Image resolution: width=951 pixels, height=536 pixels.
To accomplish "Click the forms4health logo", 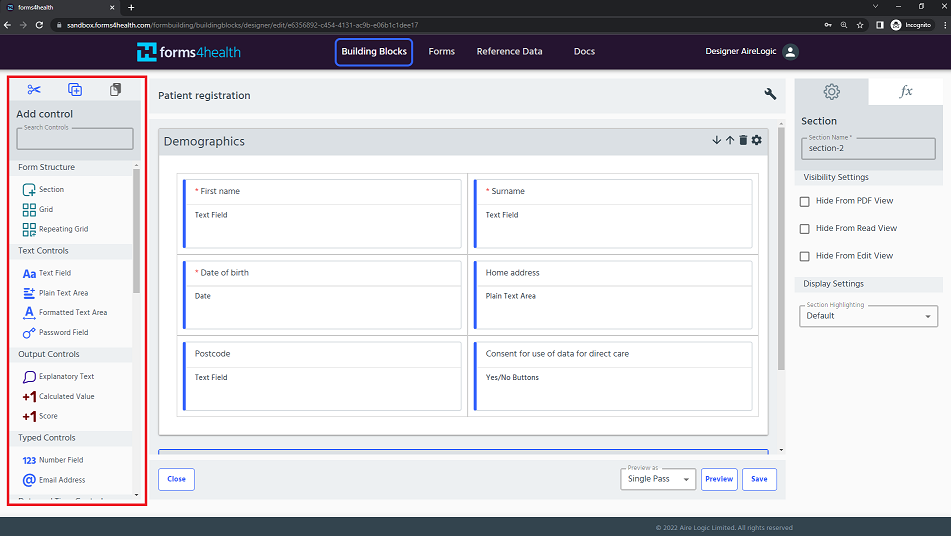I will (189, 52).
